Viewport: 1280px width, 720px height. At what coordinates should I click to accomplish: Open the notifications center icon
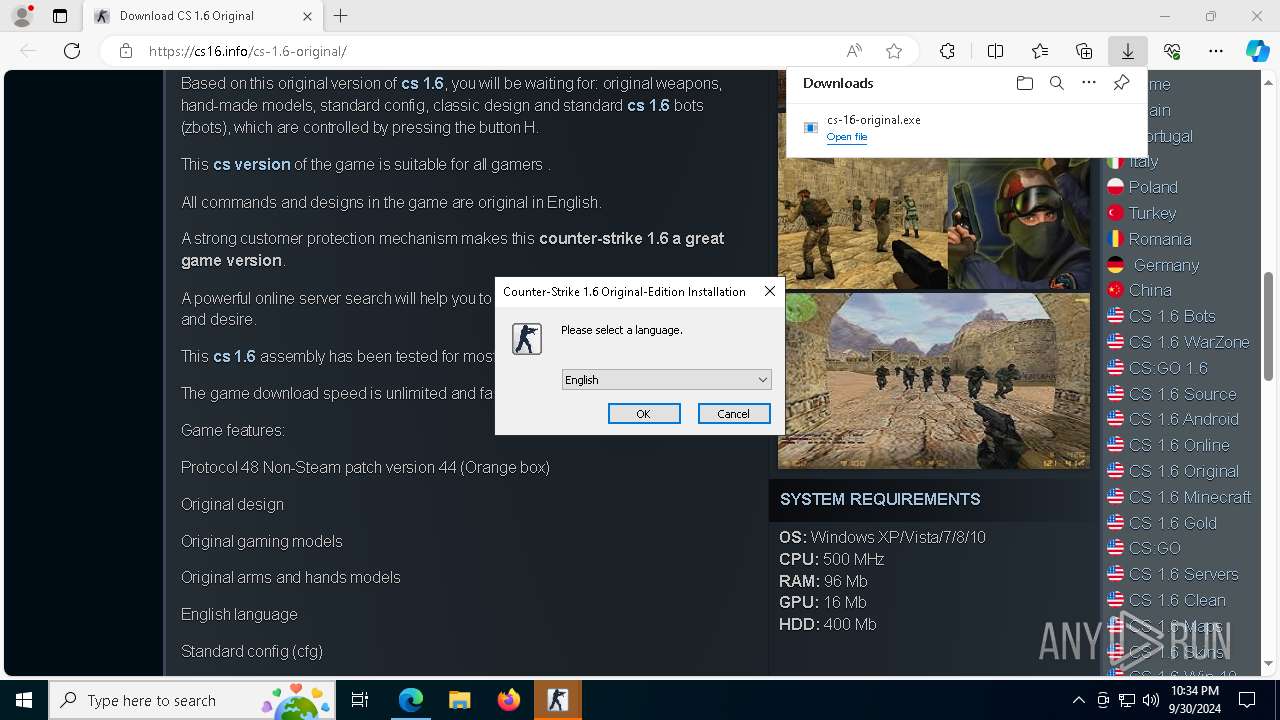coord(1247,700)
